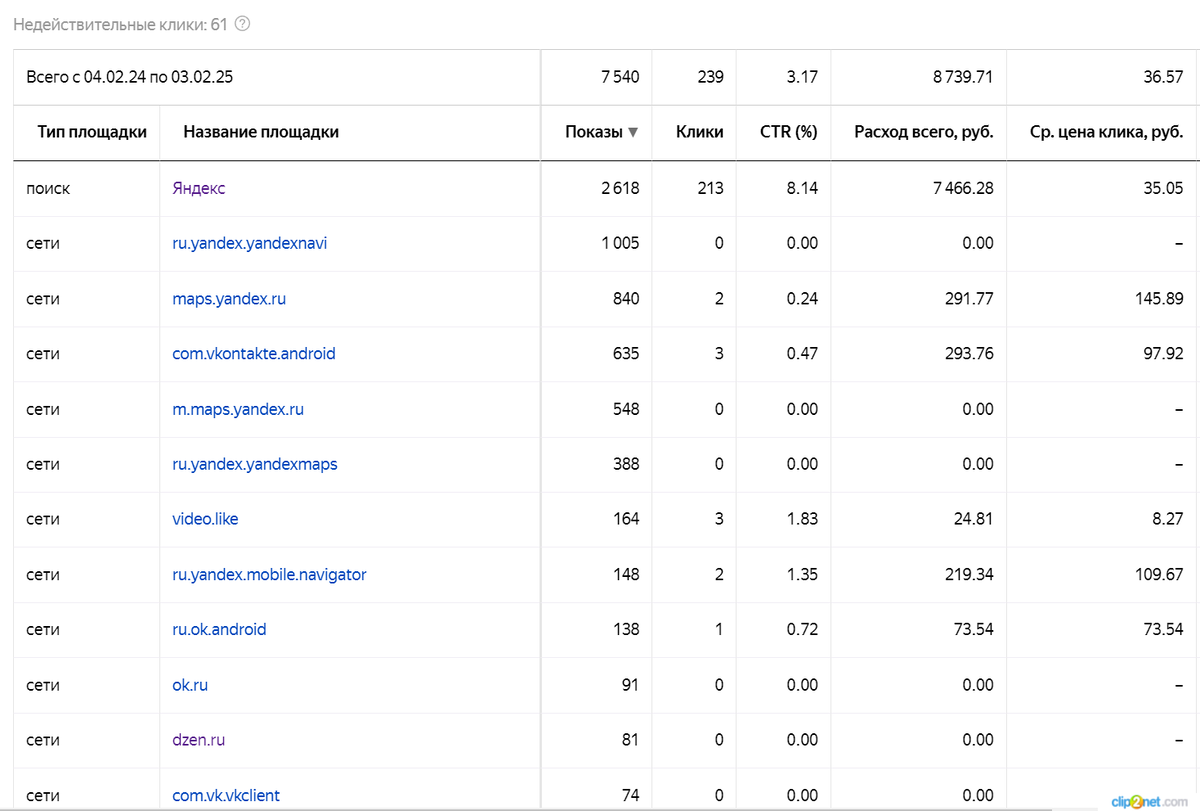This screenshot has width=1200, height=811.
Task: Open the ru.ok.android platform link
Action: pos(219,630)
